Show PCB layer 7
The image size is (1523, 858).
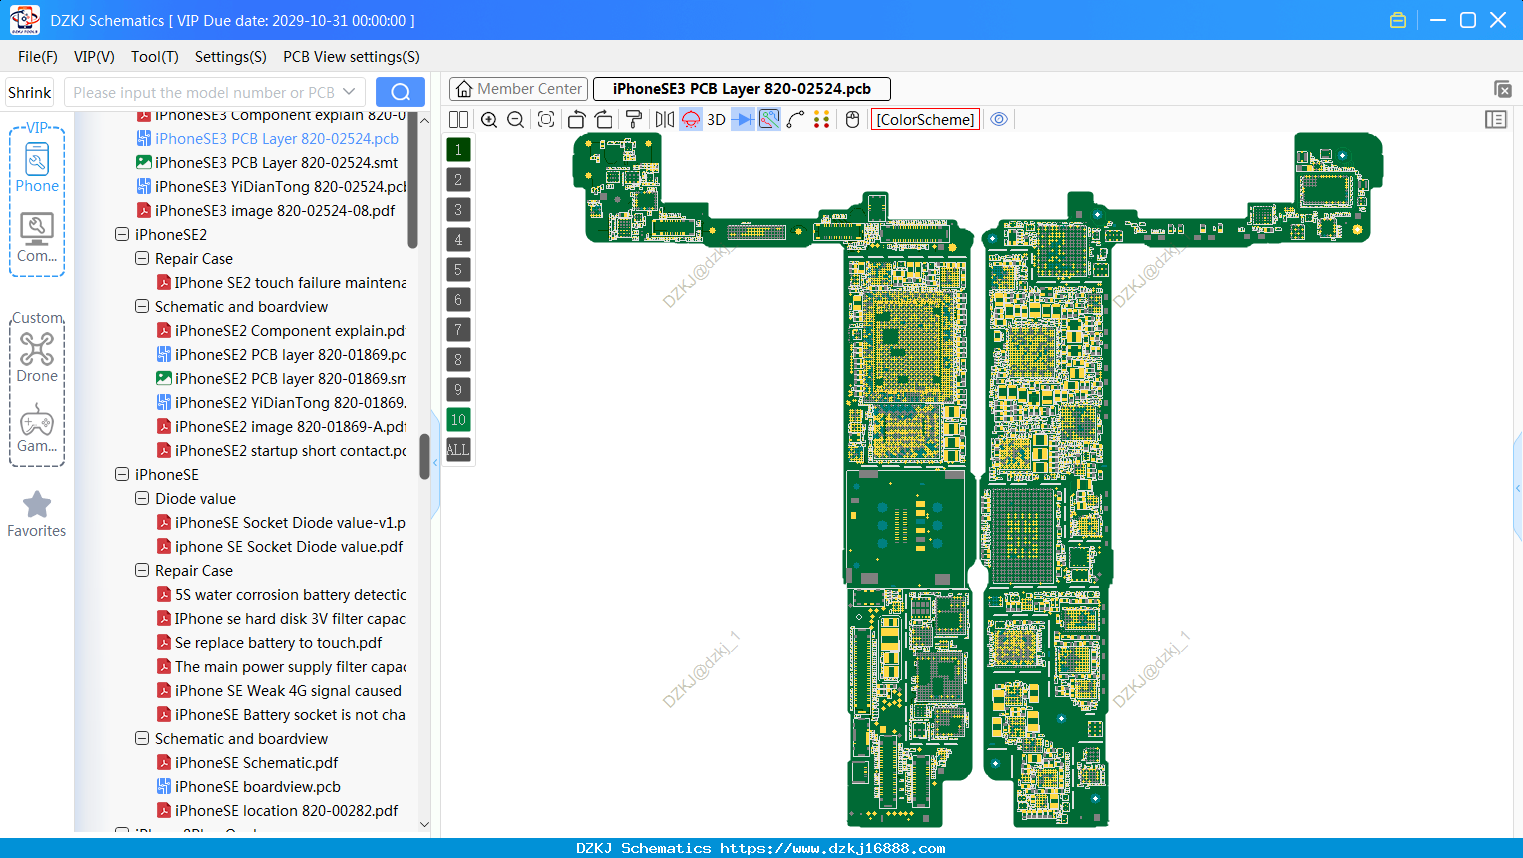tap(458, 330)
